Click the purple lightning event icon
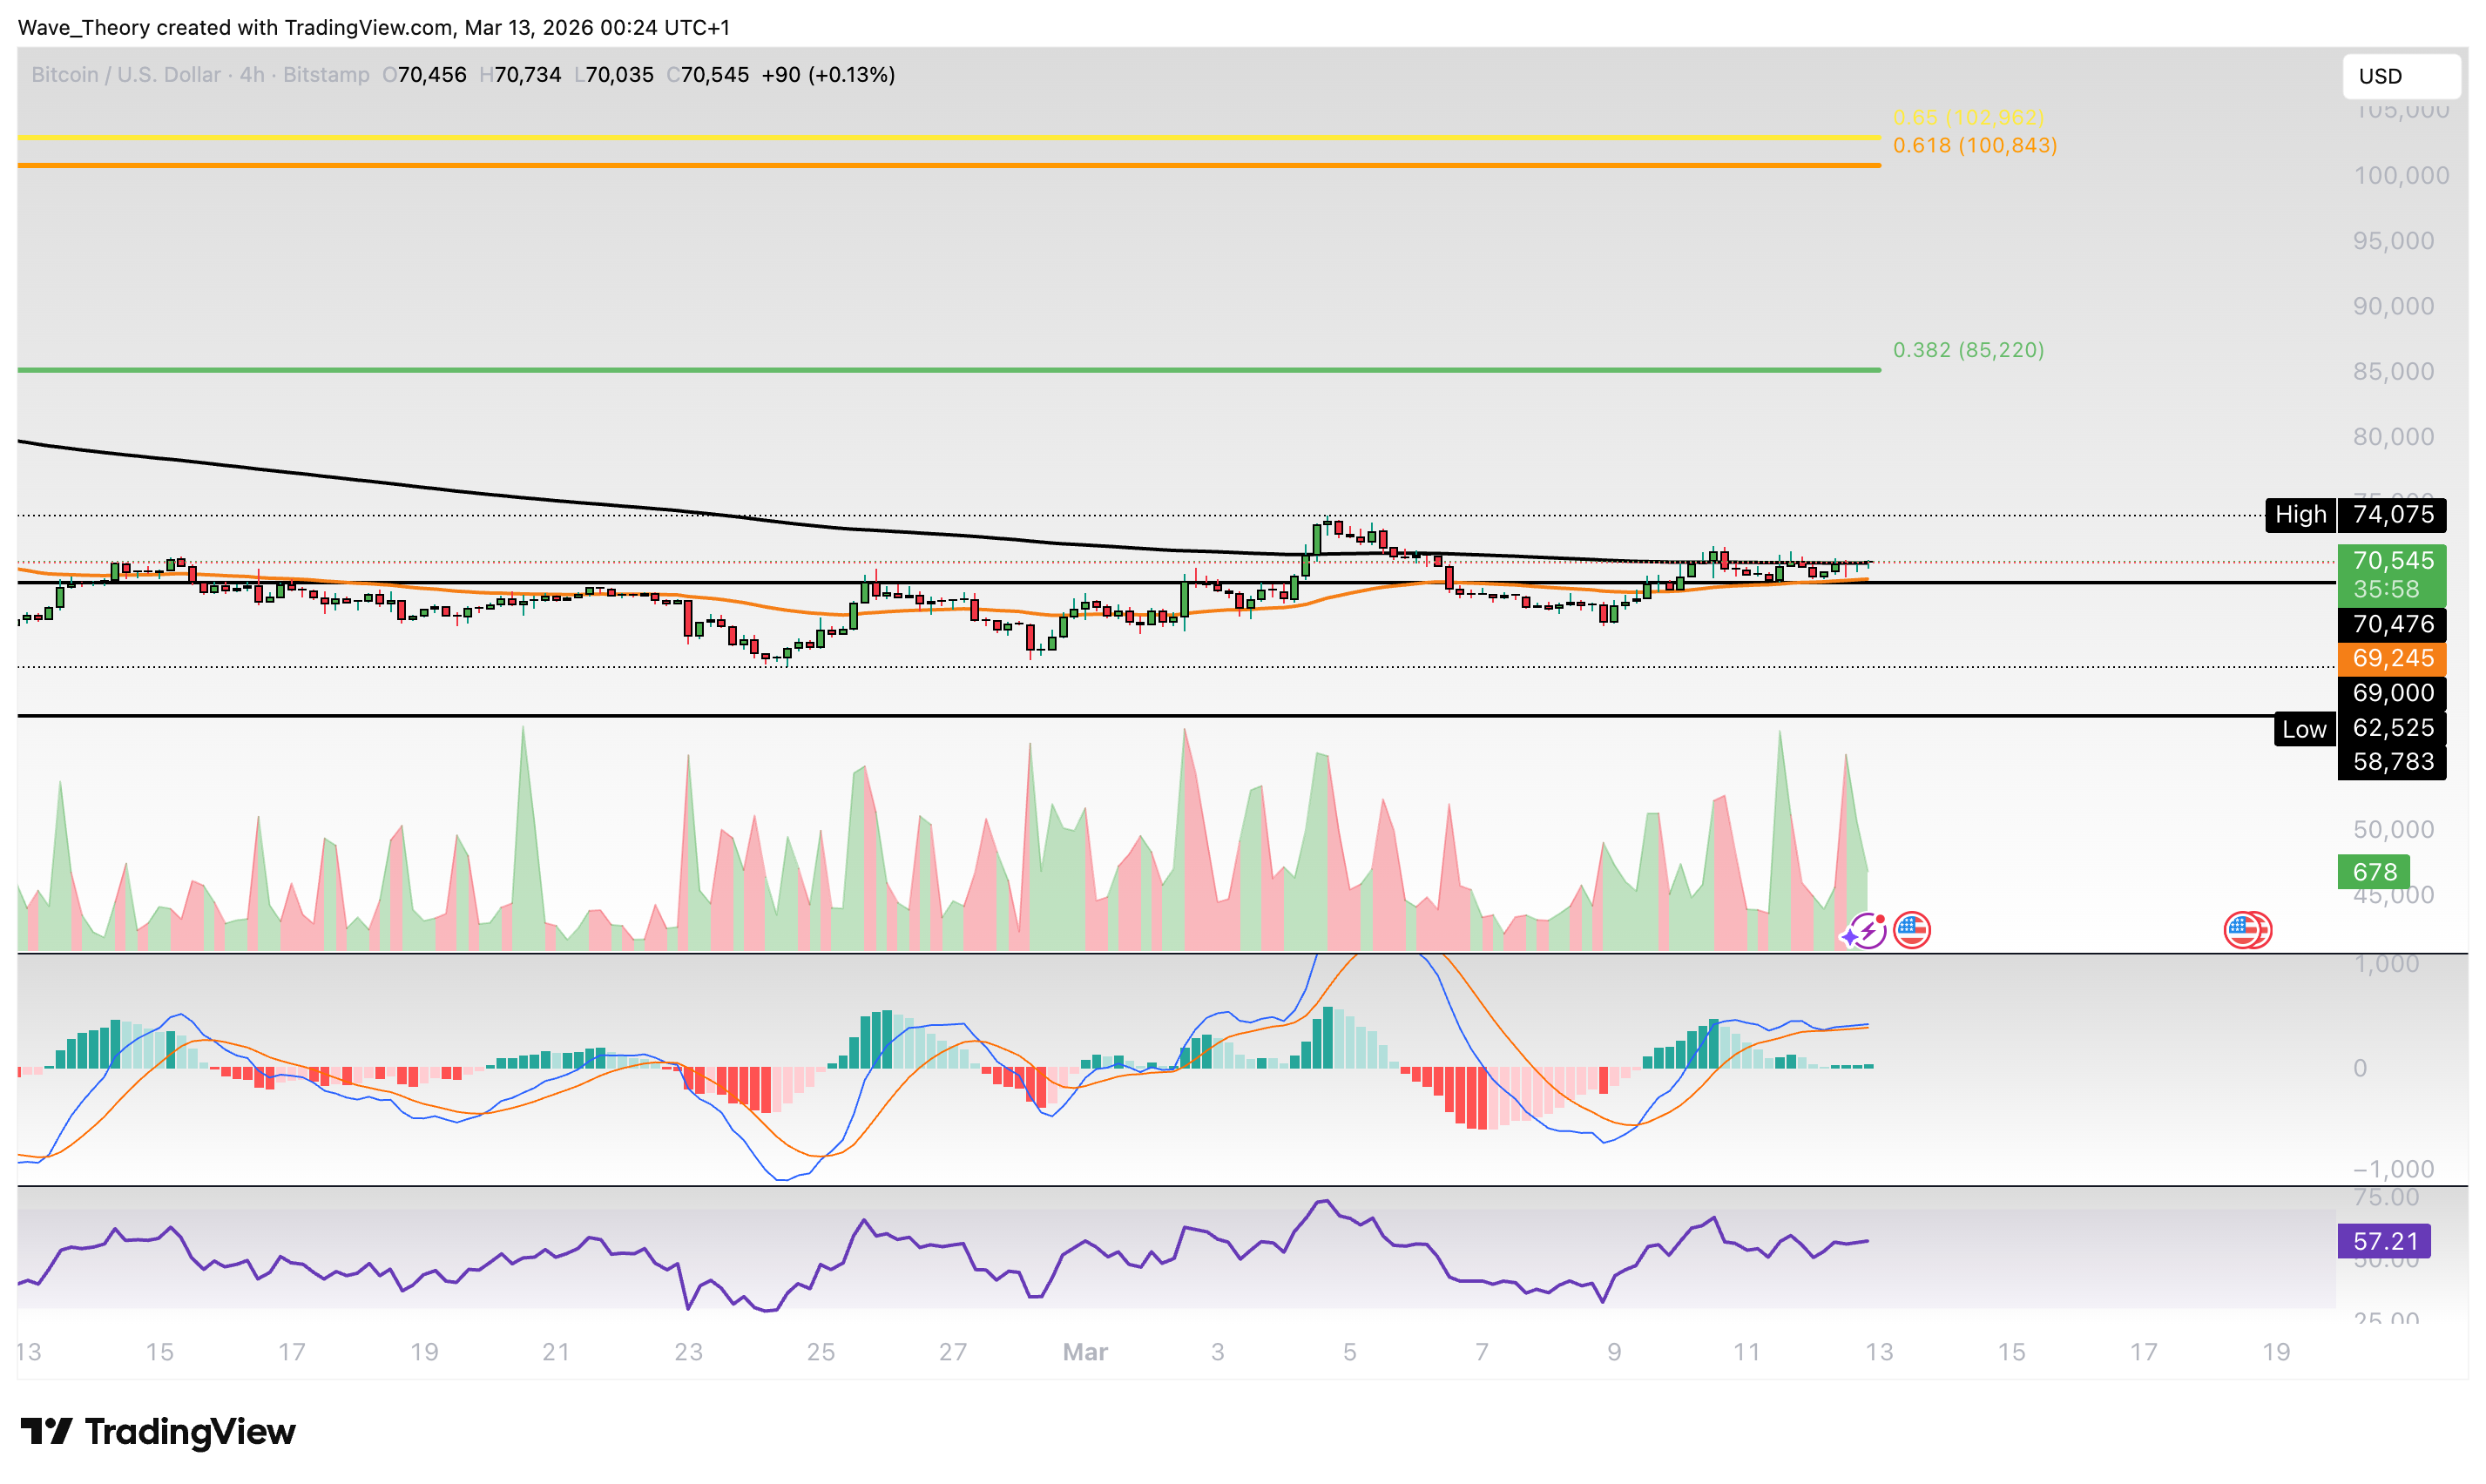This screenshot has width=2486, height=1484. point(1864,931)
